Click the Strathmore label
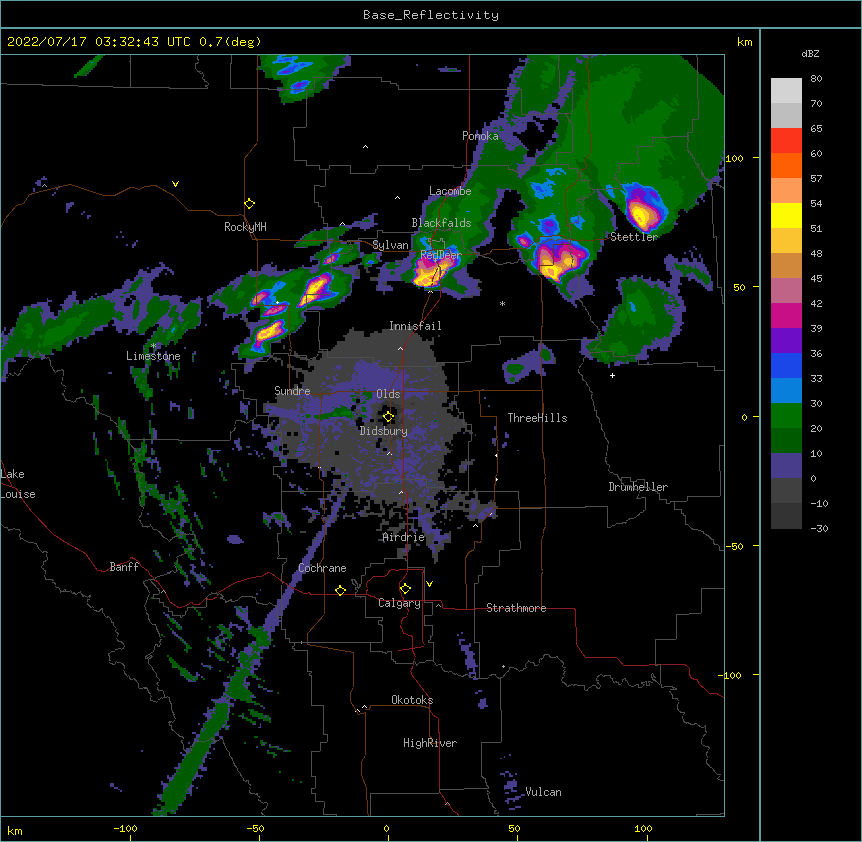This screenshot has width=862, height=842. 516,608
